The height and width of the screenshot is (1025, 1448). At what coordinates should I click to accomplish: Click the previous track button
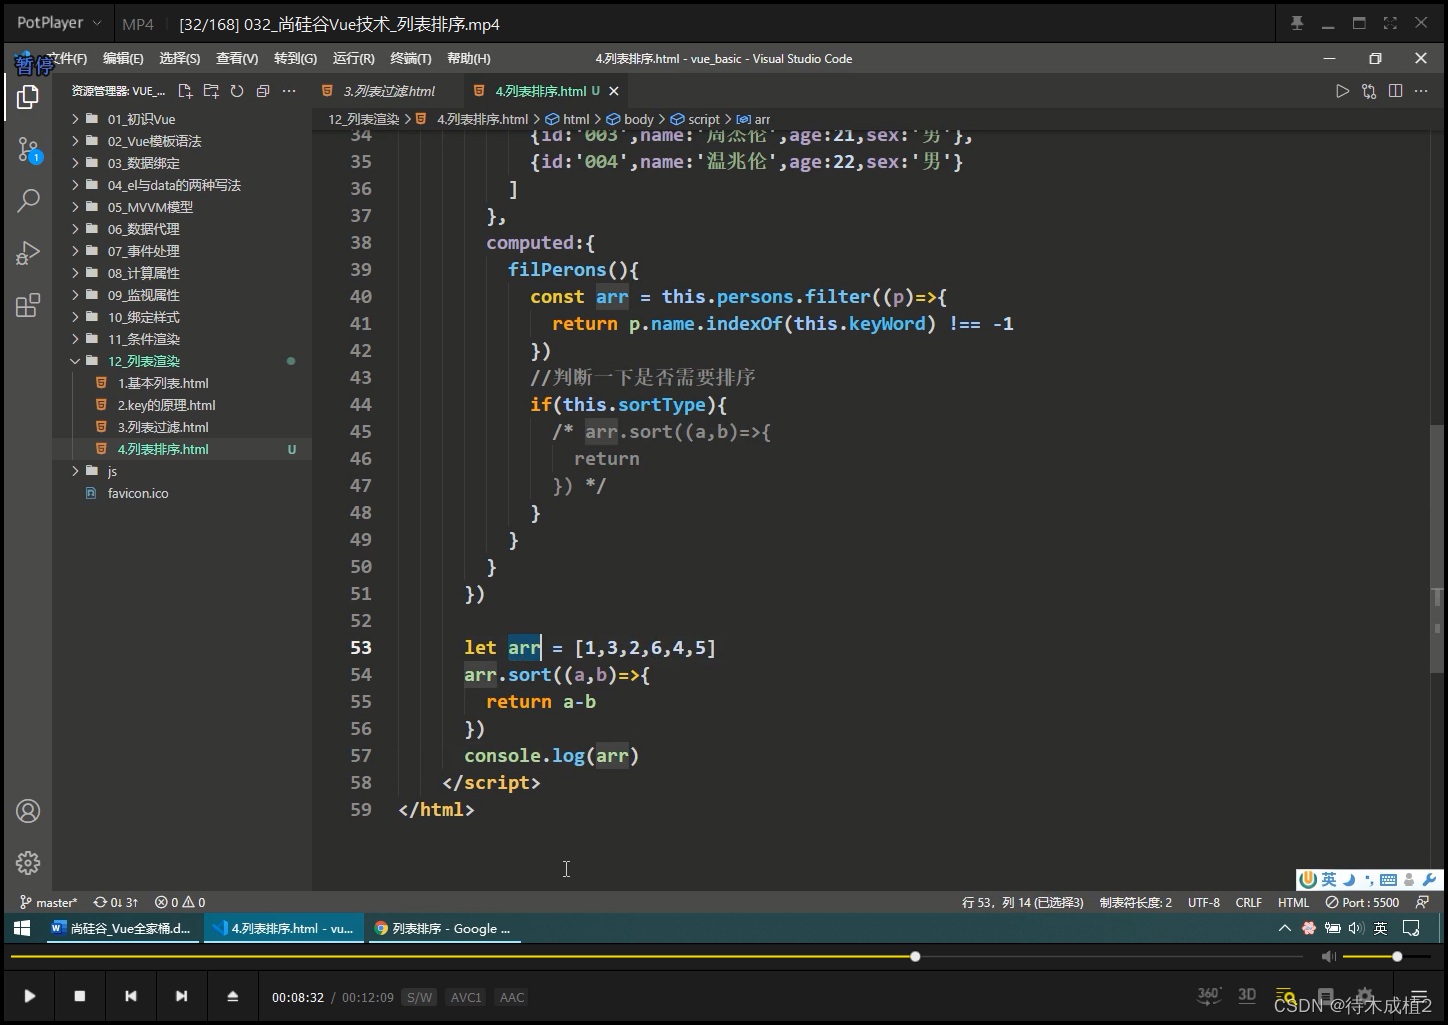coord(130,996)
